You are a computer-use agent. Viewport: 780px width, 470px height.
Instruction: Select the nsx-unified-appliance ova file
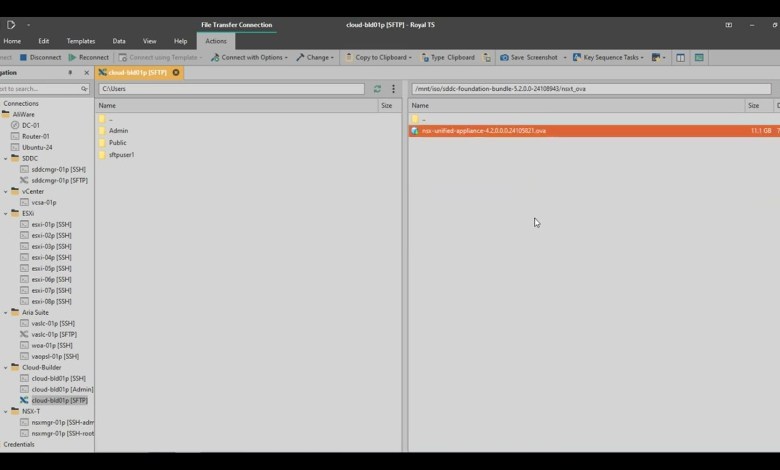594,131
